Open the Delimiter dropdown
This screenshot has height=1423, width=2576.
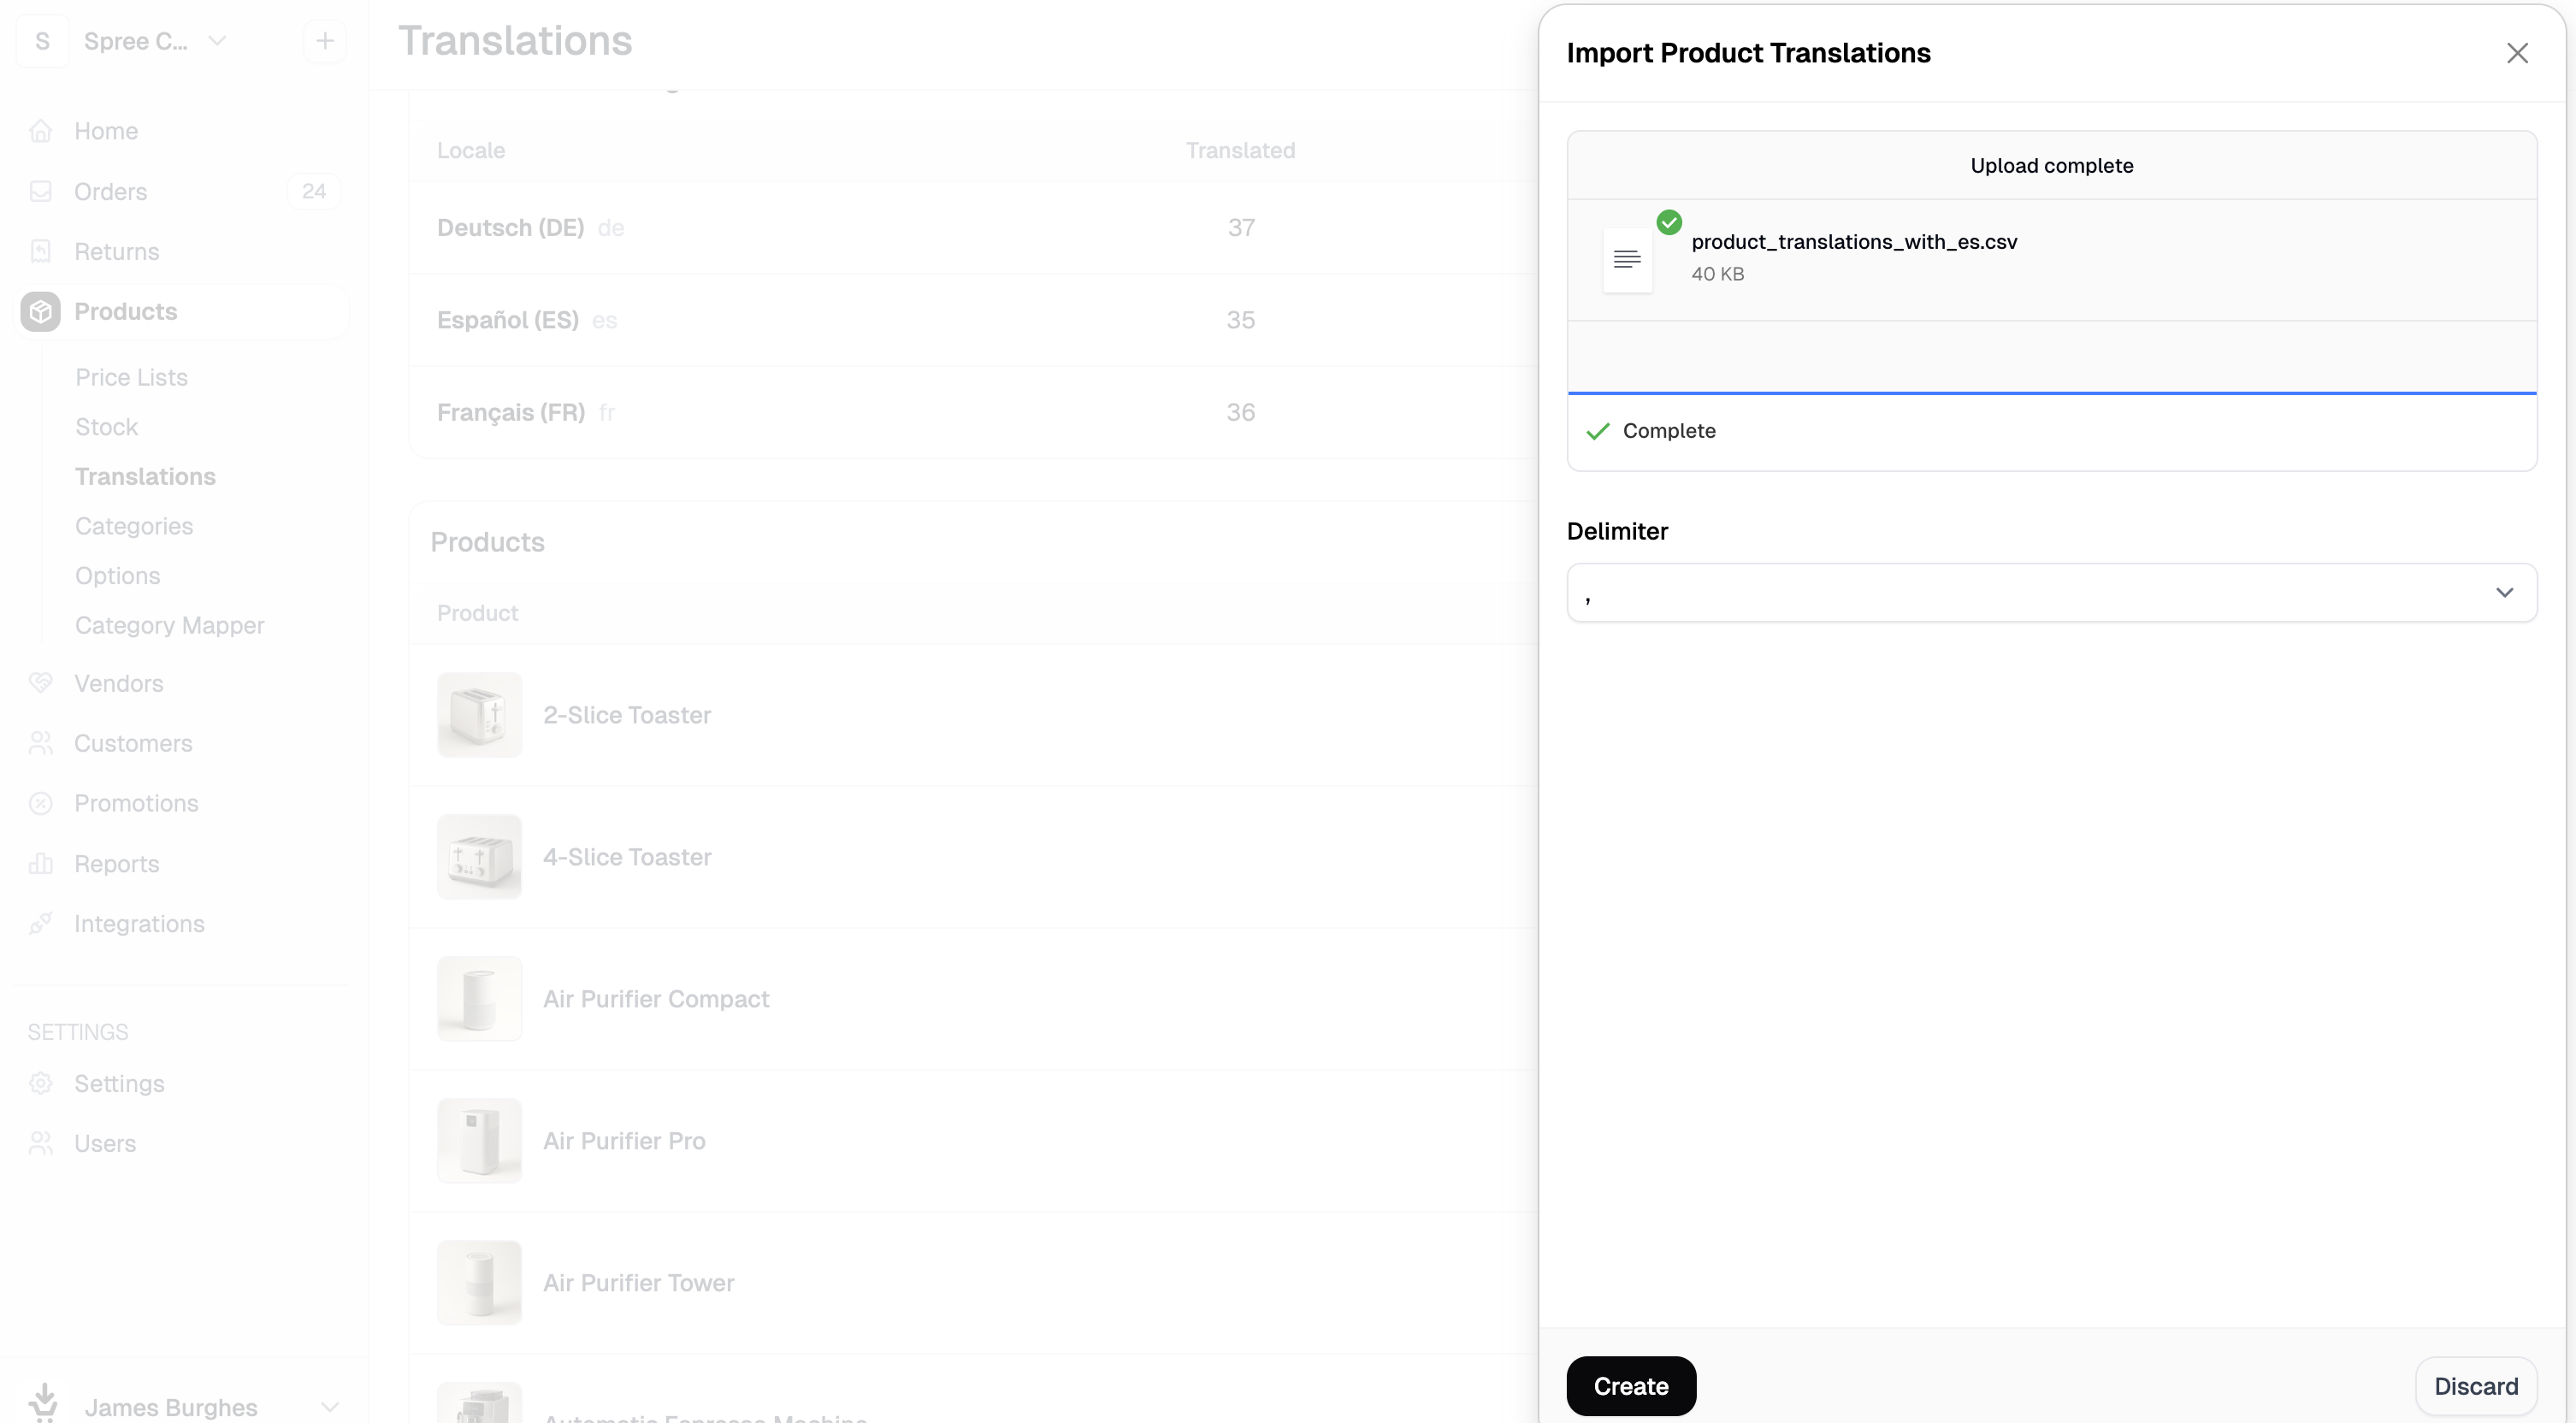[x=2051, y=593]
